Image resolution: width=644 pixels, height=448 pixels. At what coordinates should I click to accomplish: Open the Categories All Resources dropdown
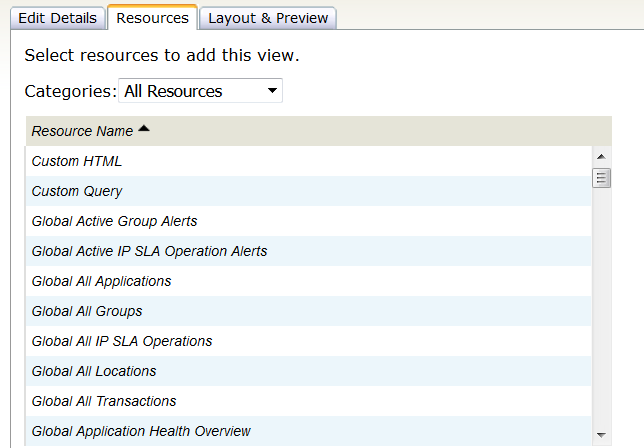(200, 91)
